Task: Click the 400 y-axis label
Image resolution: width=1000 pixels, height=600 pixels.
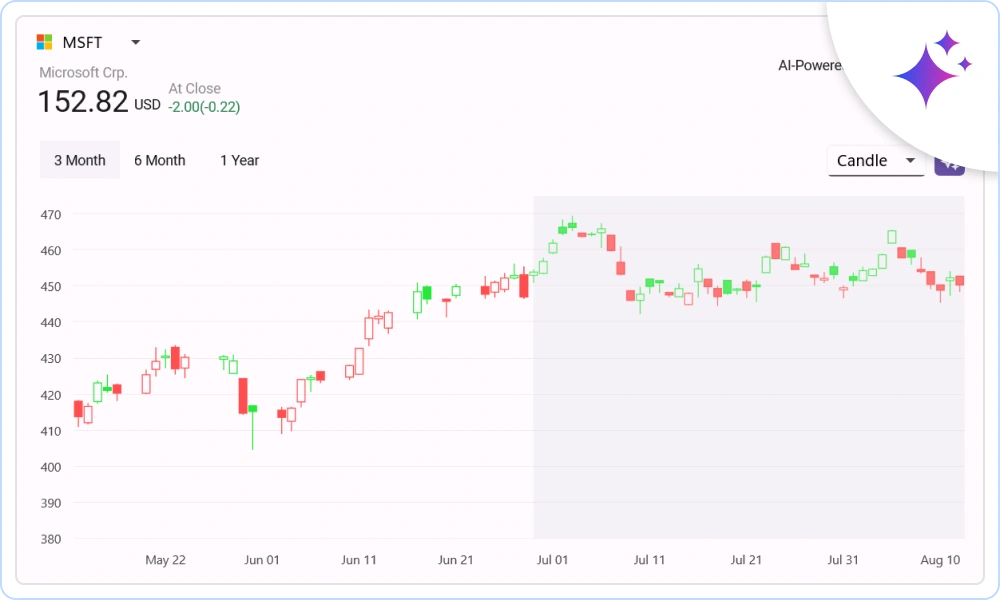Action: pos(51,467)
